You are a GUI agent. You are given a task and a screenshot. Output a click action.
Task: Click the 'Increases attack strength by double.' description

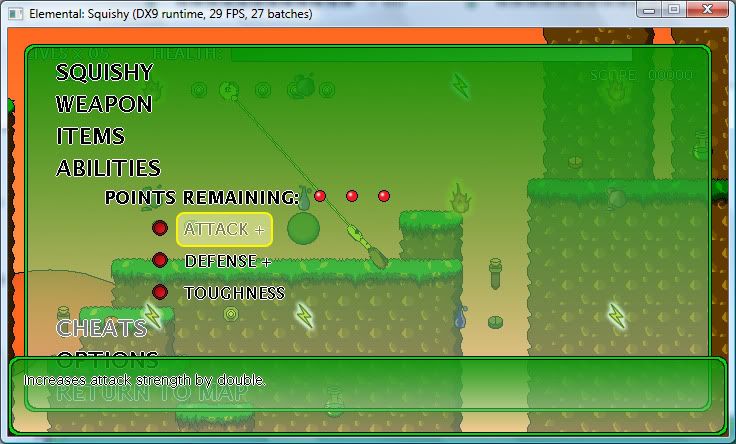pyautogui.click(x=145, y=380)
